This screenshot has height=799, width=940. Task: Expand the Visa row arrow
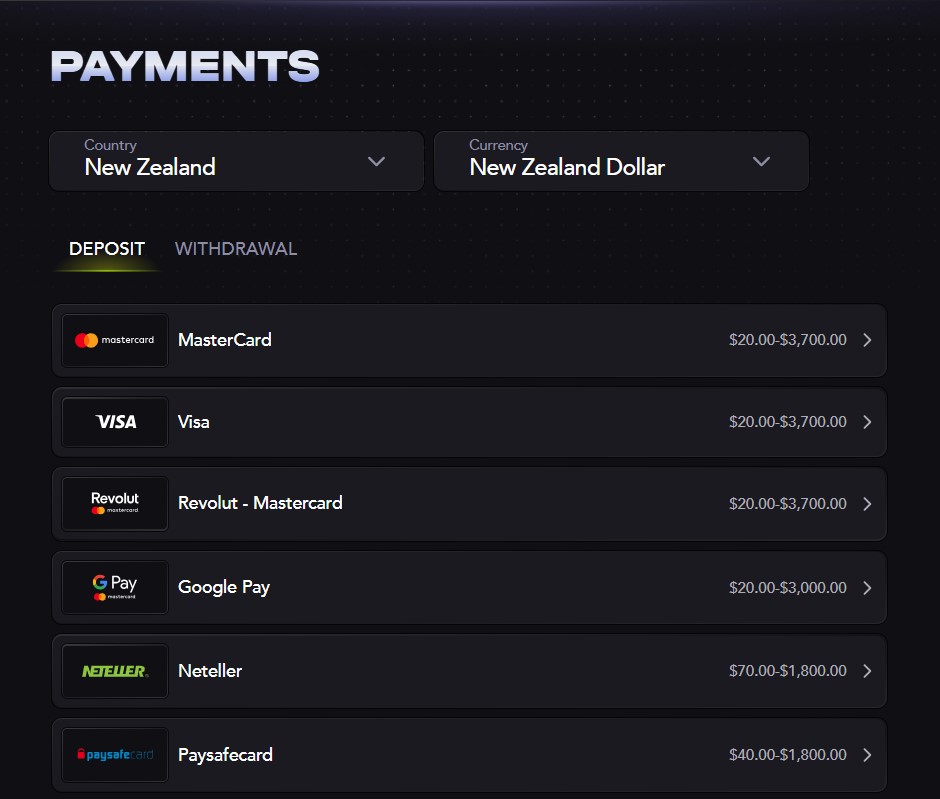(x=867, y=422)
